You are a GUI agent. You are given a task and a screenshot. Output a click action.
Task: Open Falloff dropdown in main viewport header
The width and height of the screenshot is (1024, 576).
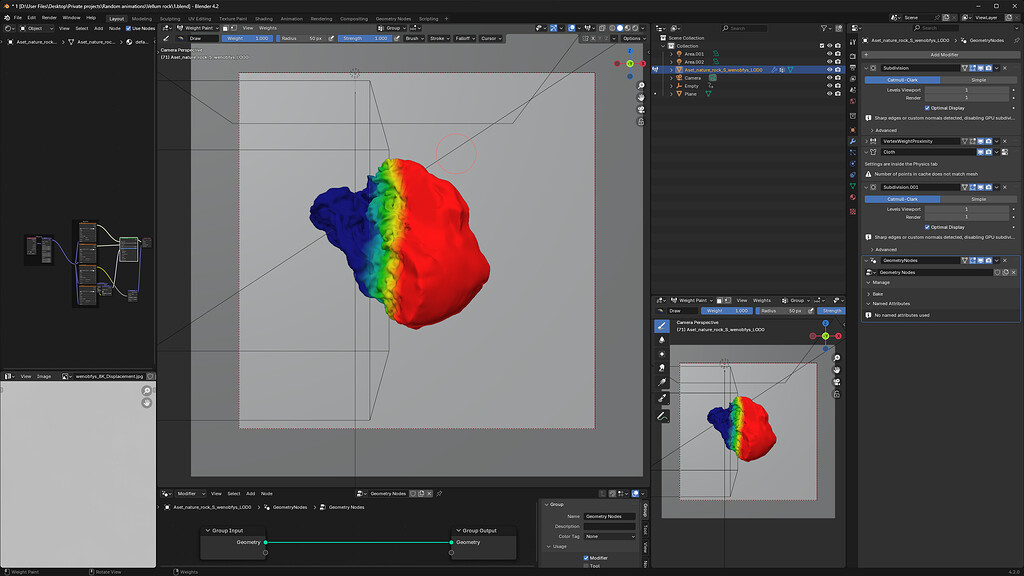click(464, 39)
